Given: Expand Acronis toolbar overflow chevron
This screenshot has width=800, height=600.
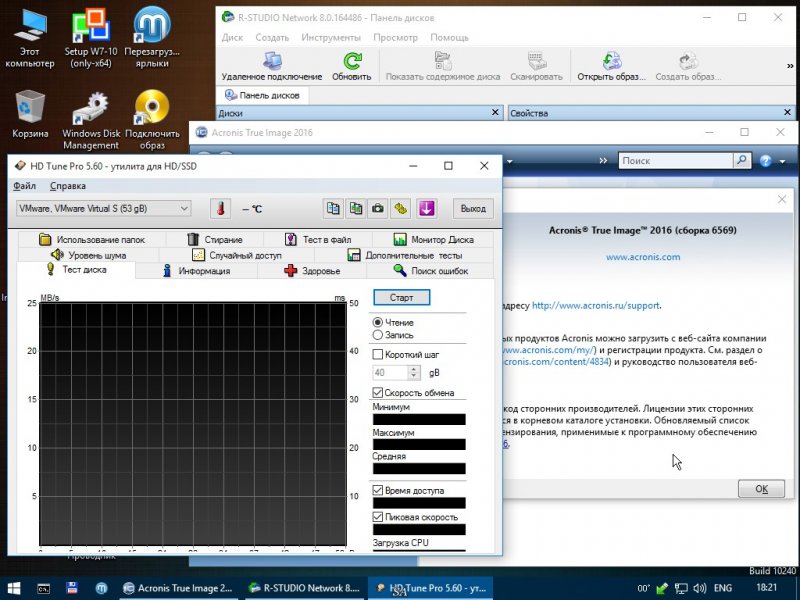Looking at the screenshot, I should (x=604, y=161).
